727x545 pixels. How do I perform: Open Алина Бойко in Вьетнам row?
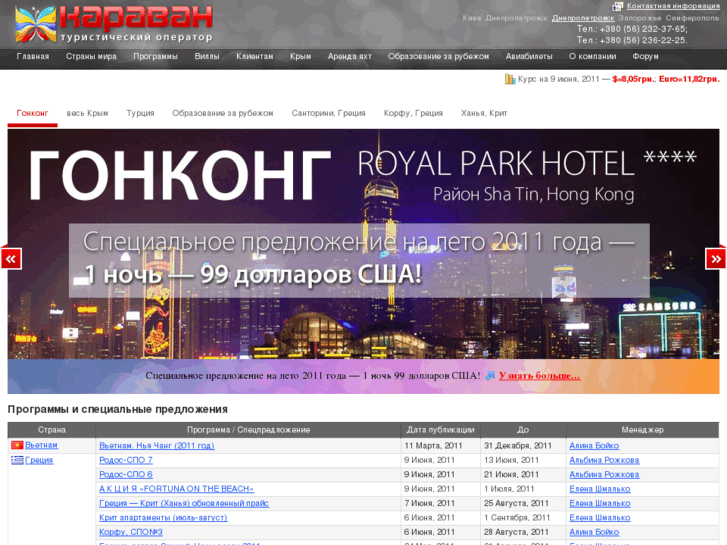pyautogui.click(x=594, y=445)
